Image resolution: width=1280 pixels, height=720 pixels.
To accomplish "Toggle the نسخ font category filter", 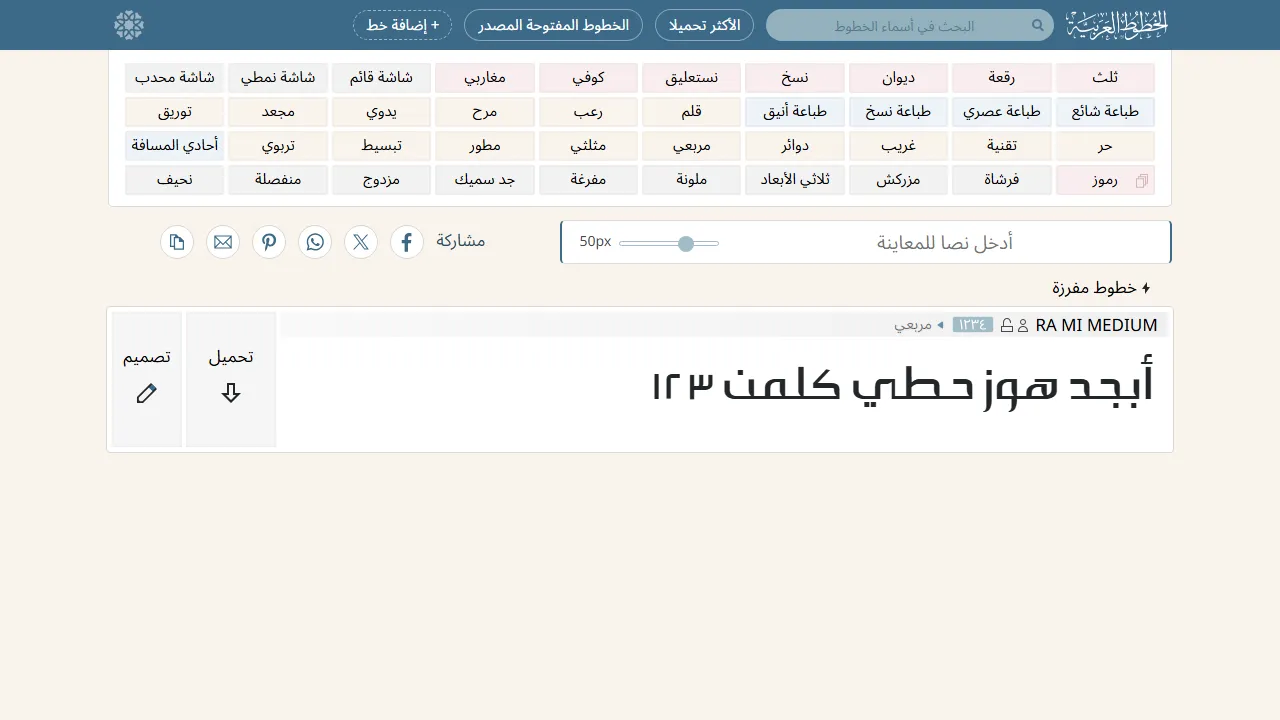I will point(794,77).
